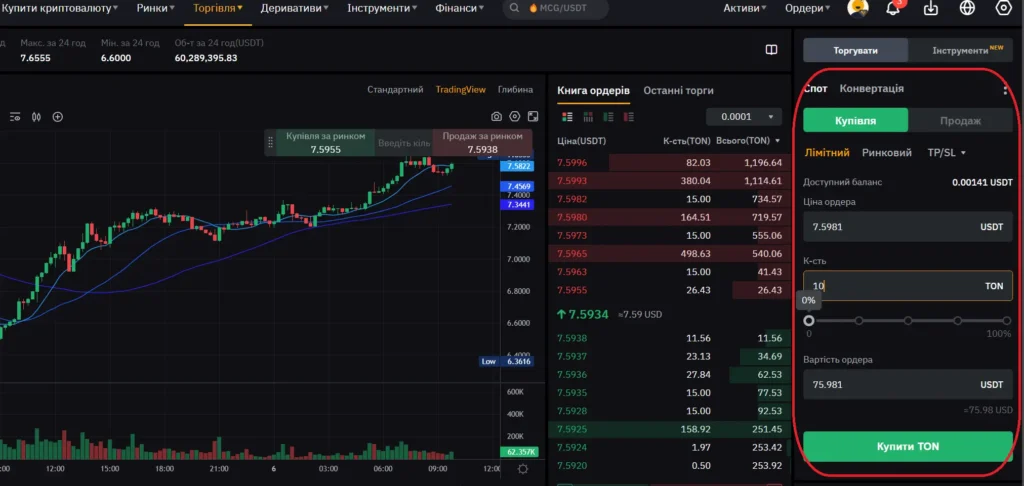Click the MCG/USDT search box

pyautogui.click(x=556, y=8)
